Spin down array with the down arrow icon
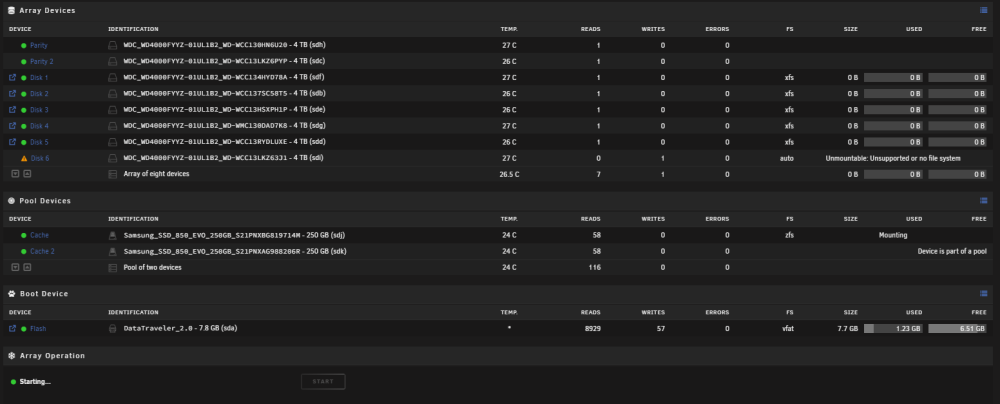1000x404 pixels. [15, 174]
